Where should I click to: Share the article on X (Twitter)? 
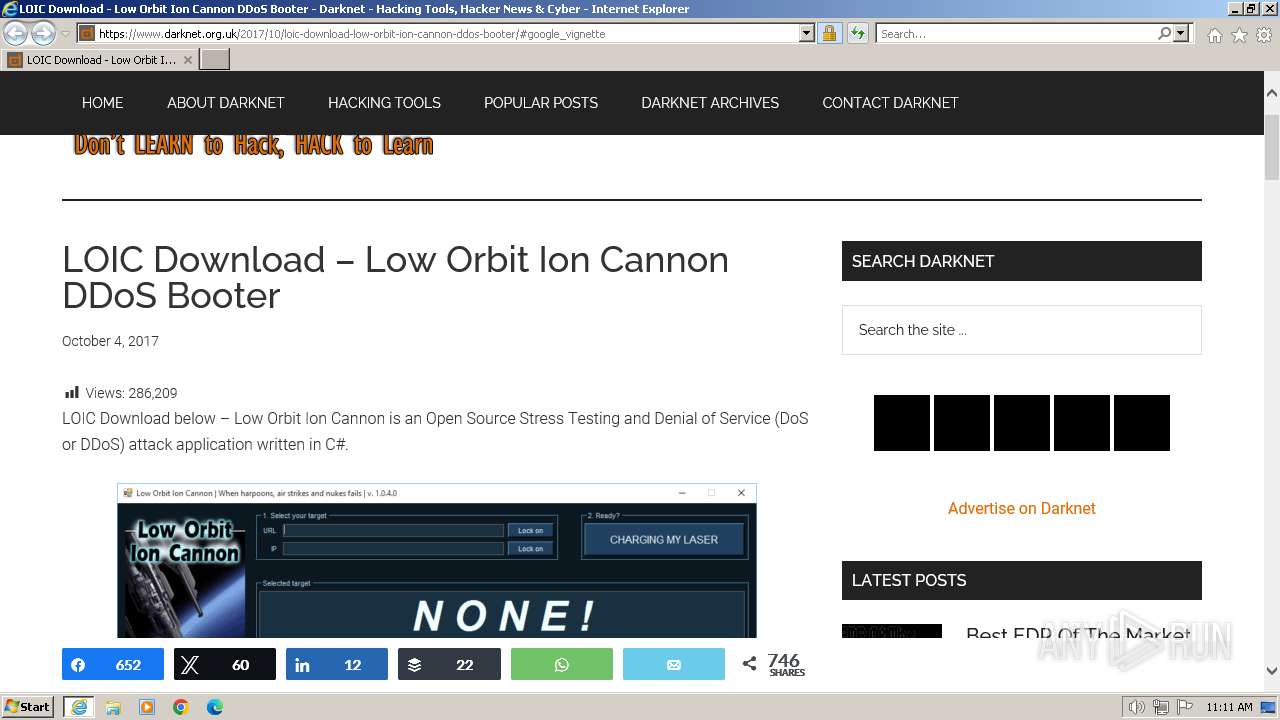coord(225,665)
